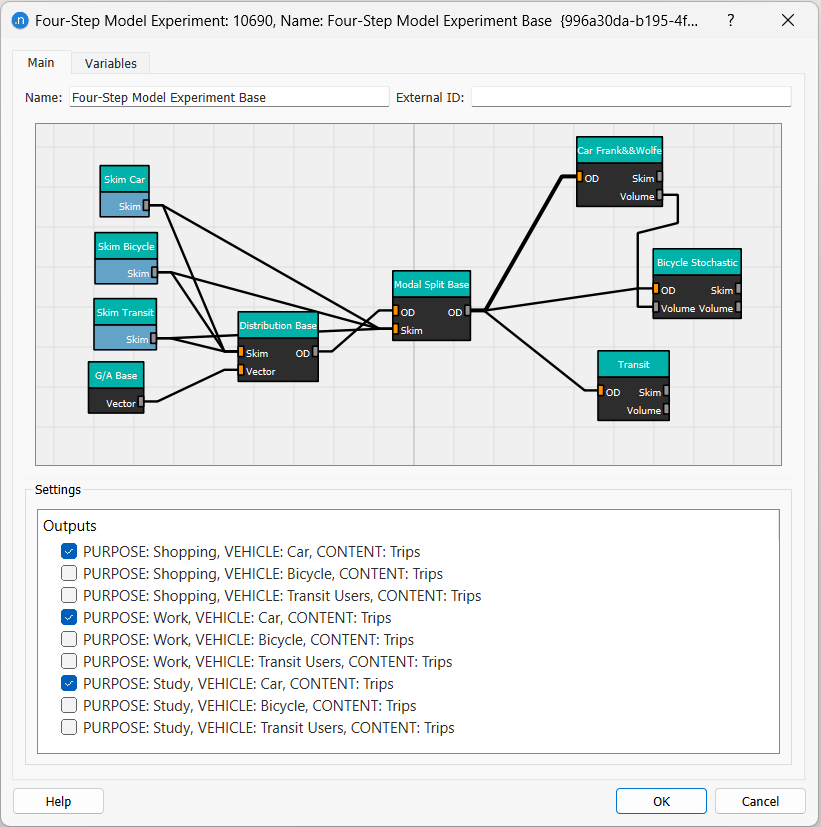This screenshot has height=827, width=821.
Task: Enable Shopping Bicycle trips output
Action: 68,573
